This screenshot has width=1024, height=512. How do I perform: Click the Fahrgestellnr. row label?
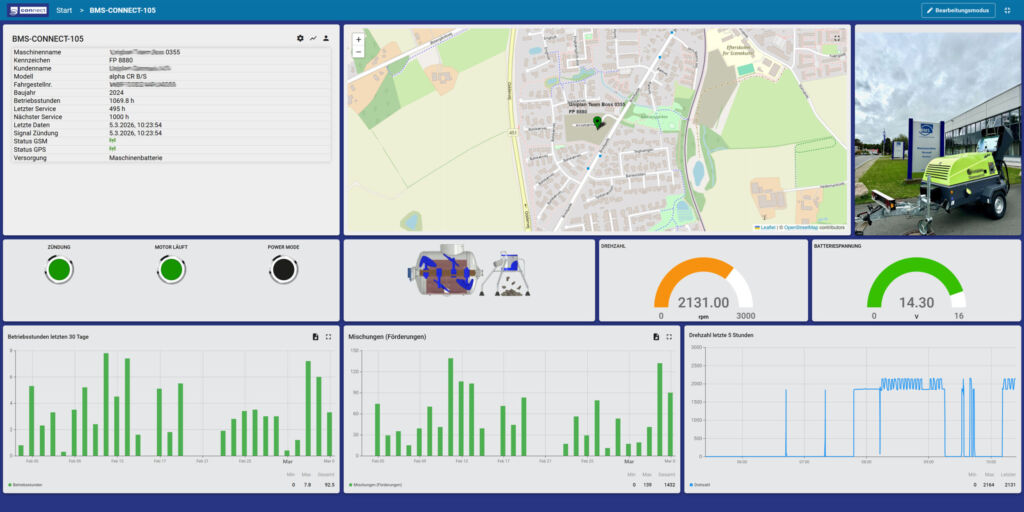pyautogui.click(x=35, y=85)
